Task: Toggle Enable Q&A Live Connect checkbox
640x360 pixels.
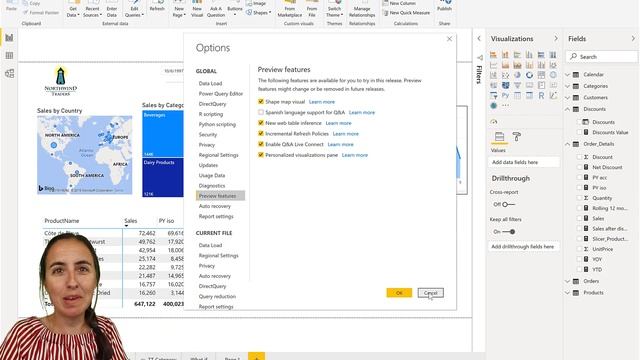Action: click(x=261, y=144)
